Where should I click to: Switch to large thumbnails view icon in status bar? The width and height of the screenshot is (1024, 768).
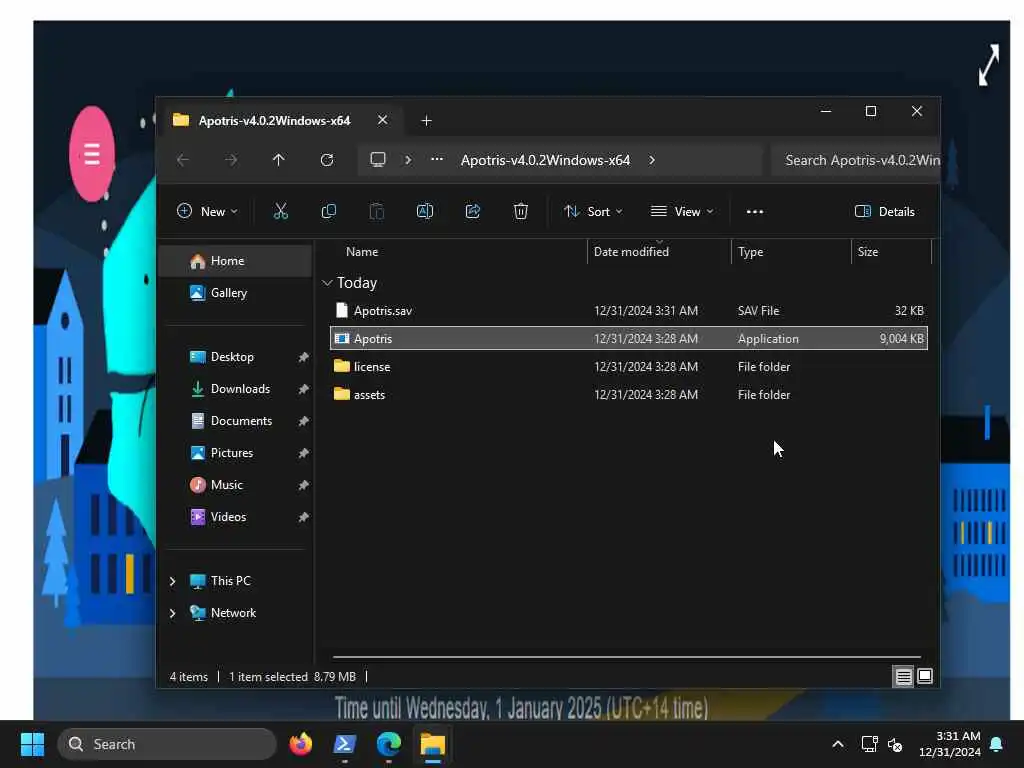tap(925, 677)
